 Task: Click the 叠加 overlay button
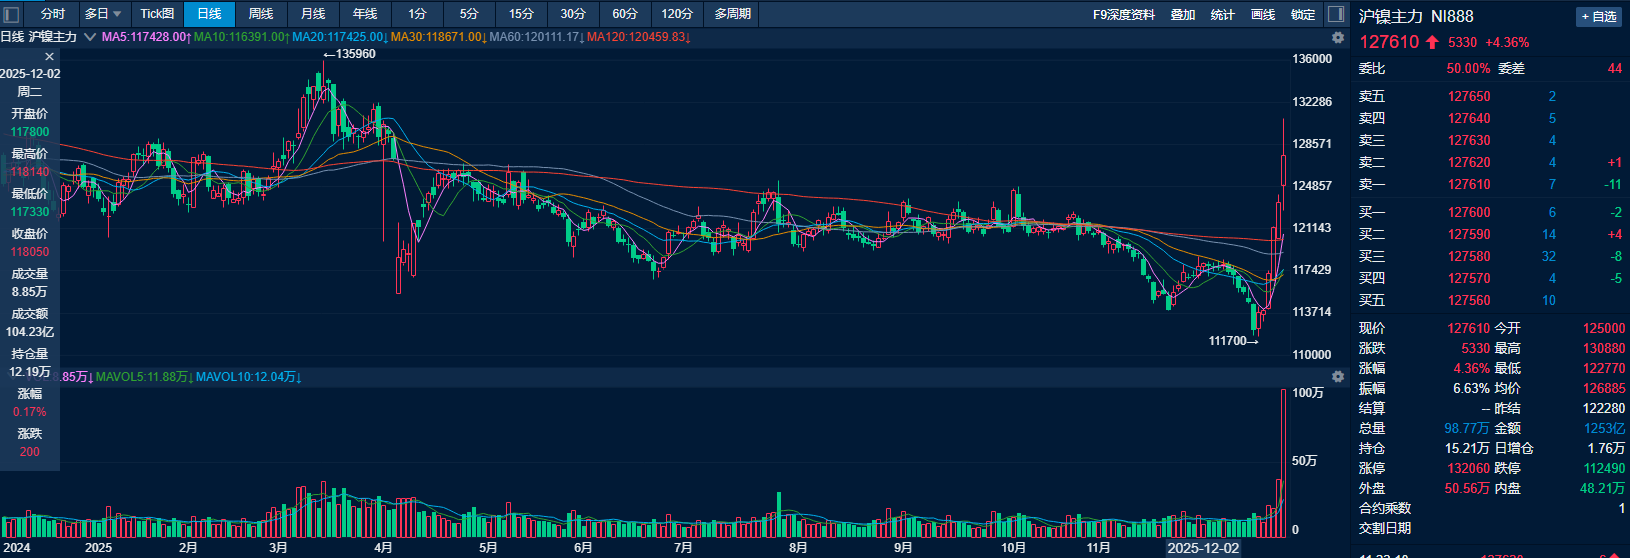pyautogui.click(x=1183, y=15)
